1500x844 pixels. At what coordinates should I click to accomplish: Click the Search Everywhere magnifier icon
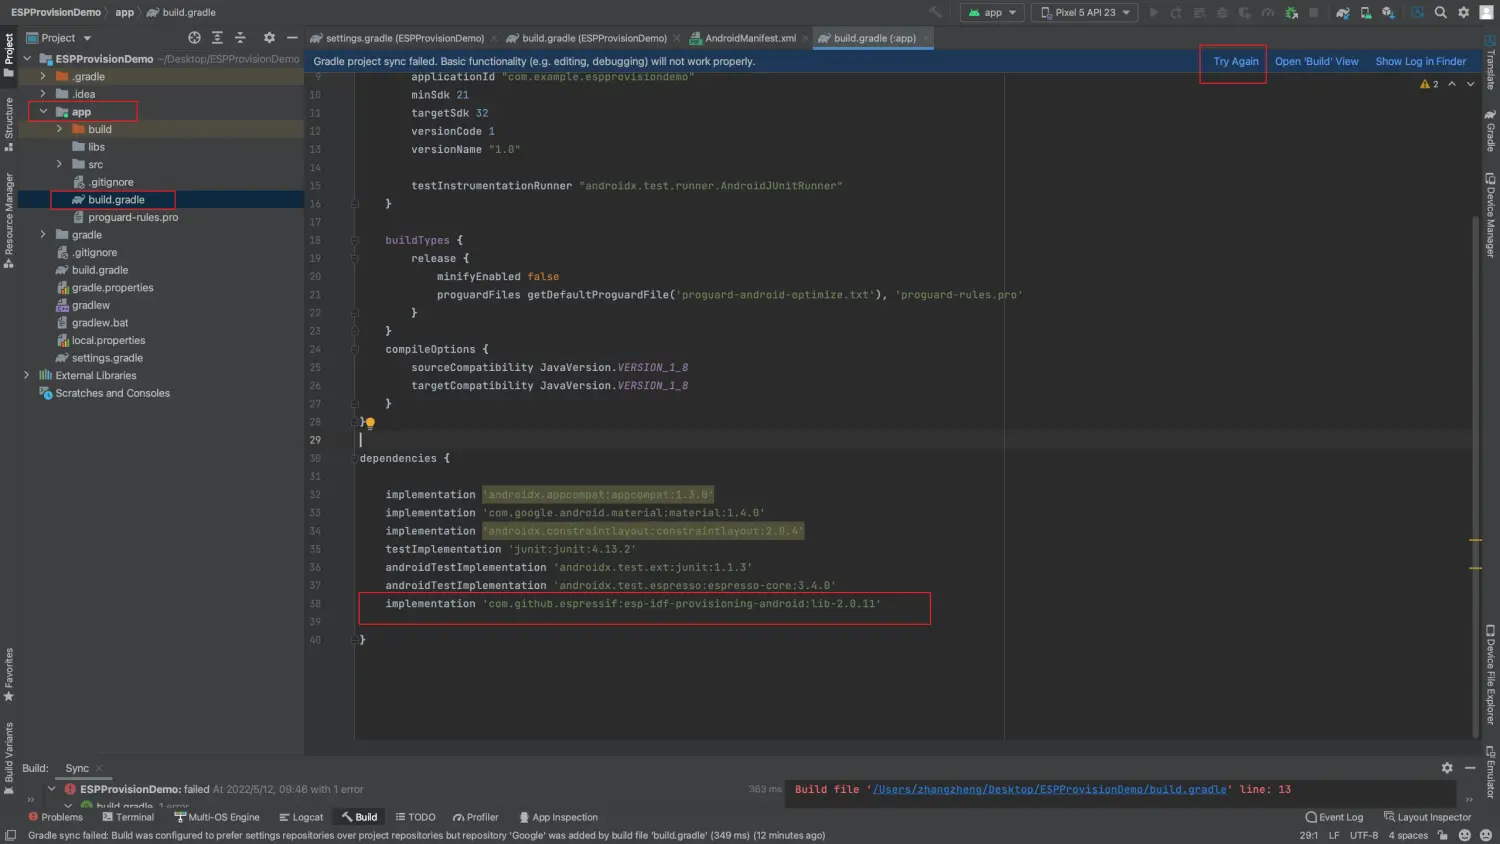pyautogui.click(x=1441, y=13)
